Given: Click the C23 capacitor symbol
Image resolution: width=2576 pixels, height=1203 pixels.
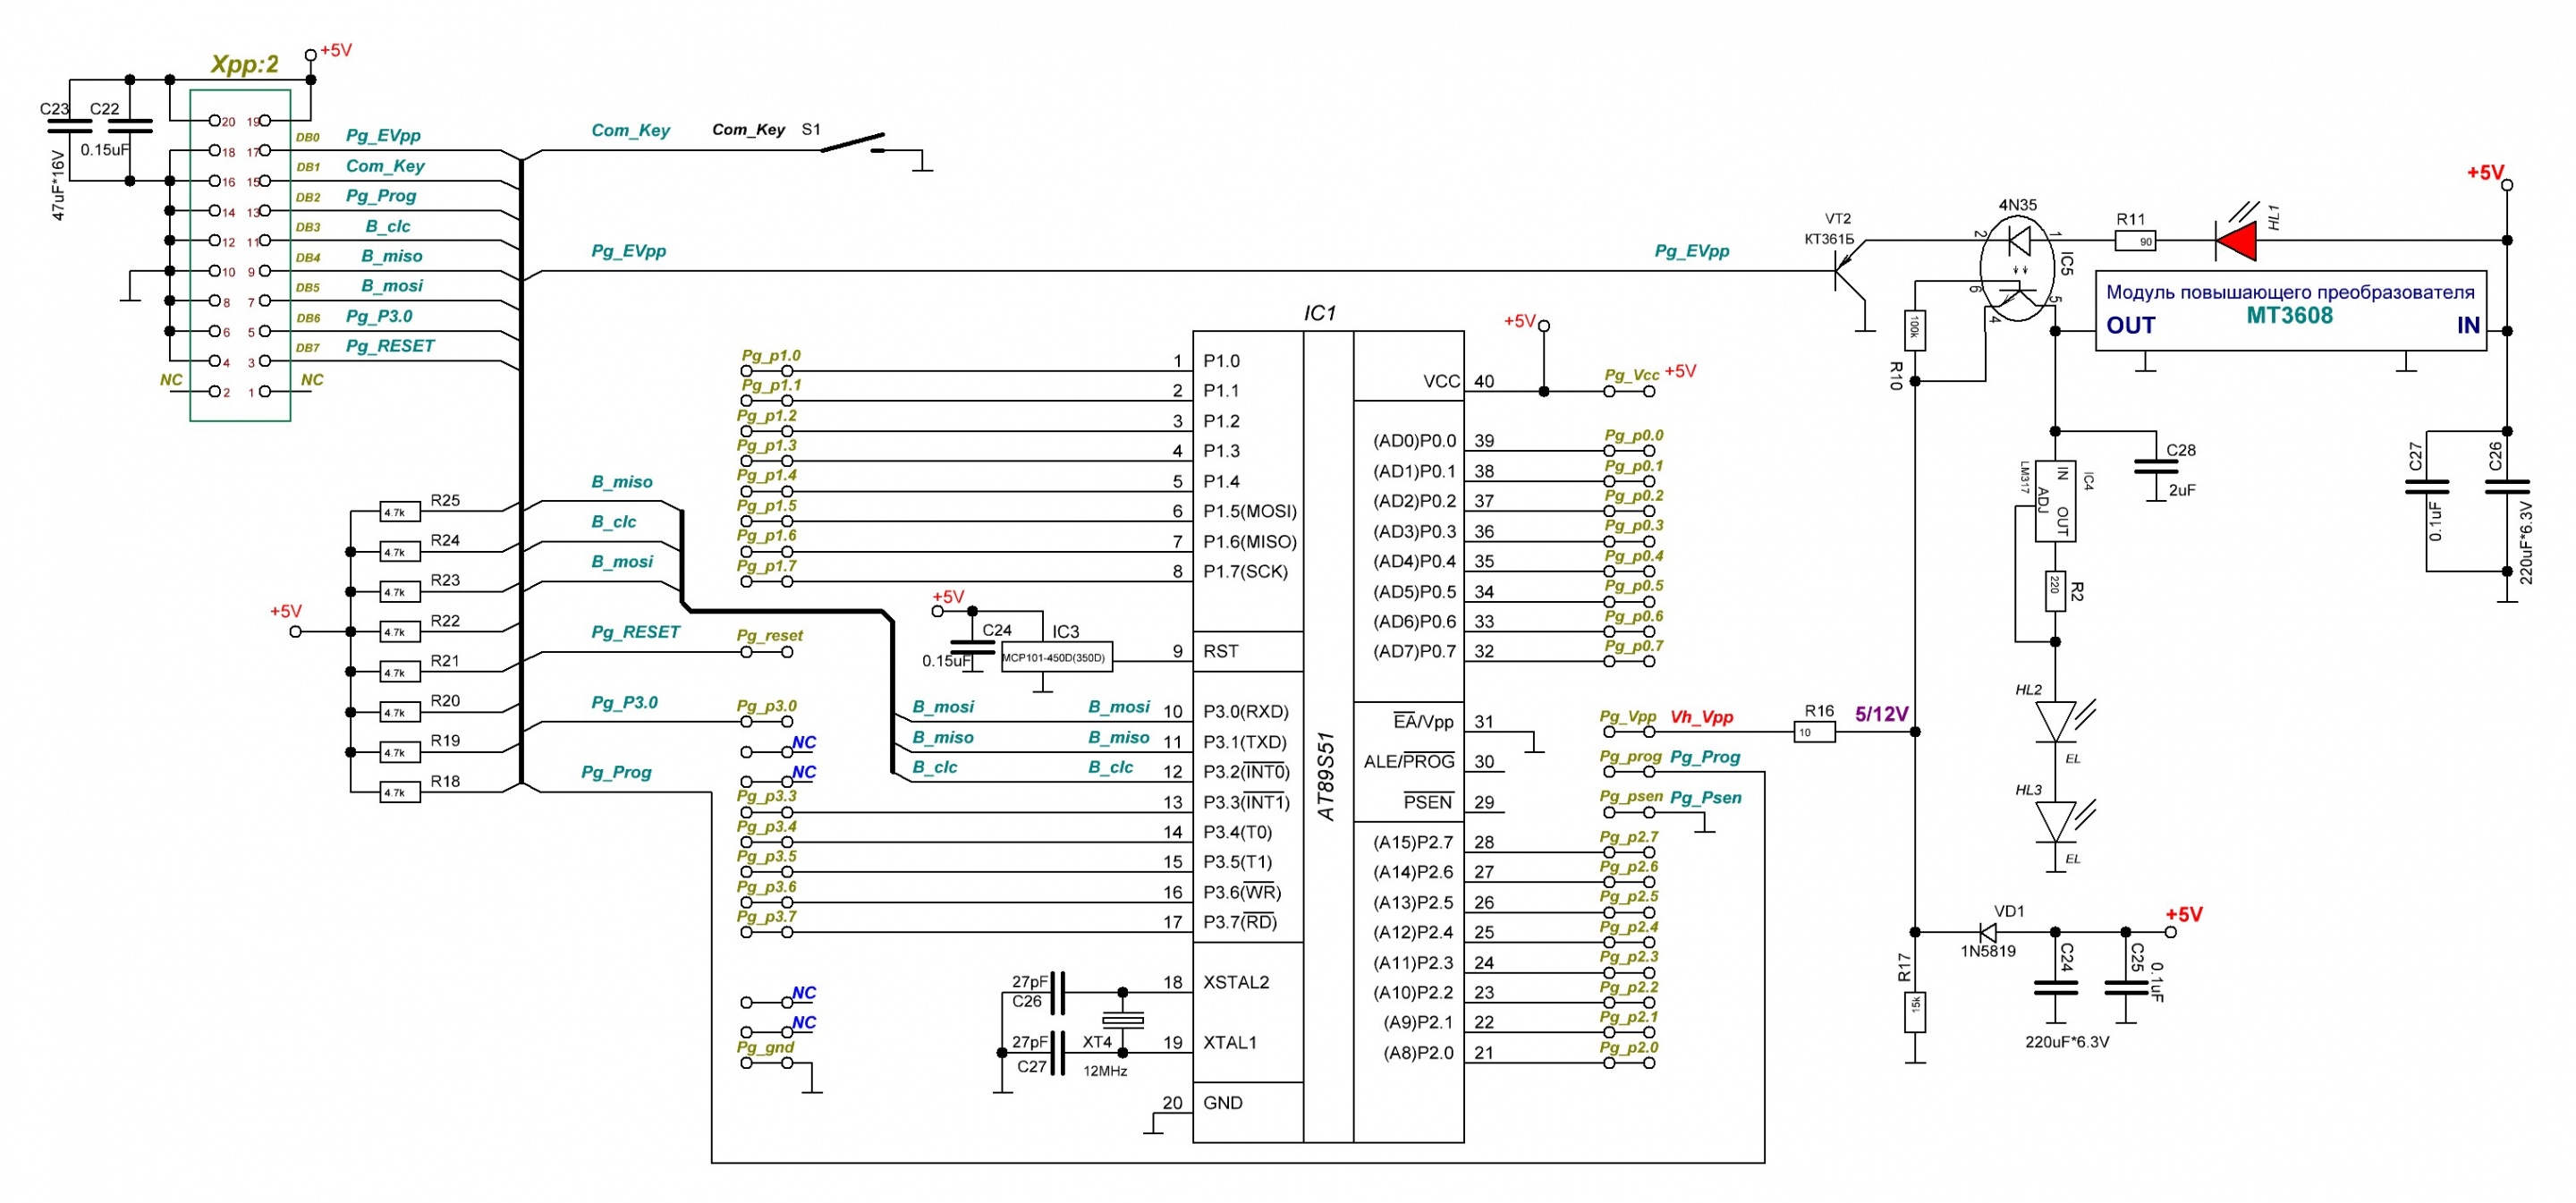Looking at the screenshot, I should click(x=69, y=127).
